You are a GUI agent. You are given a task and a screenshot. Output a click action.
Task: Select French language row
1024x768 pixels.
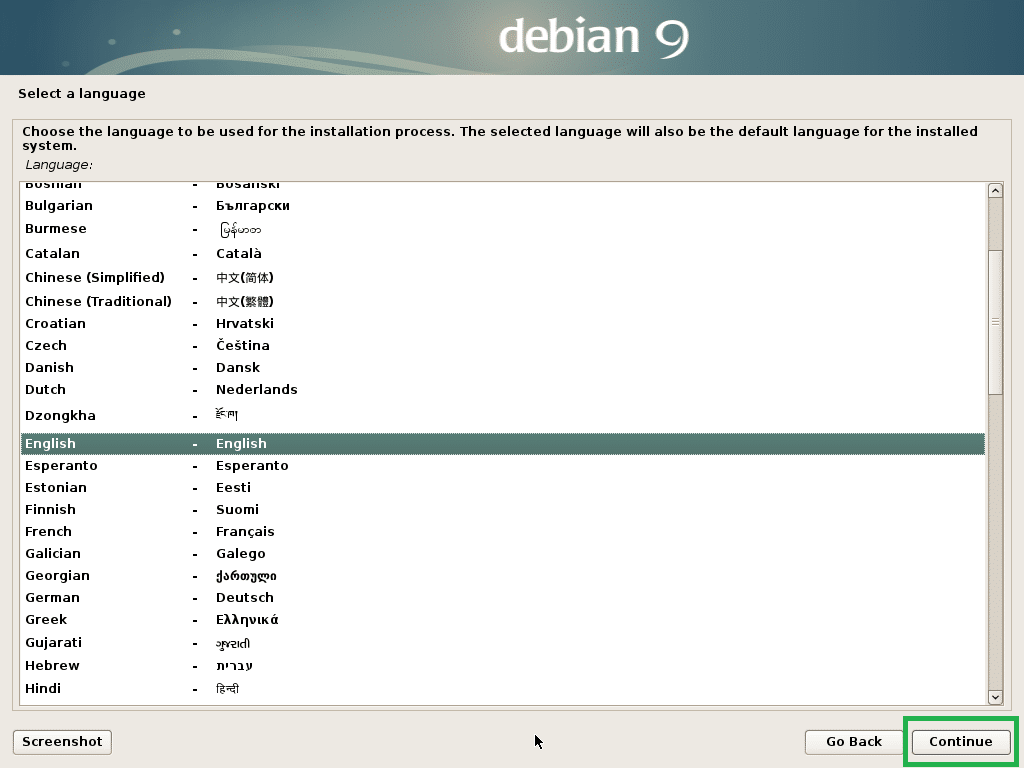tap(503, 532)
